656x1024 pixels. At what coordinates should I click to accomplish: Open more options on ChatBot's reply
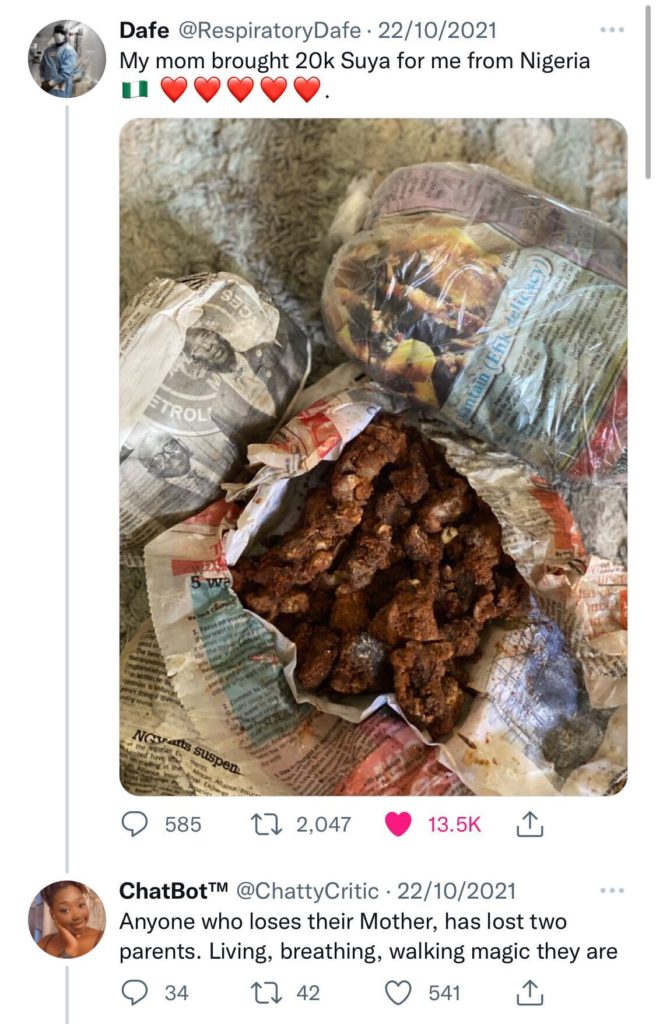(611, 890)
